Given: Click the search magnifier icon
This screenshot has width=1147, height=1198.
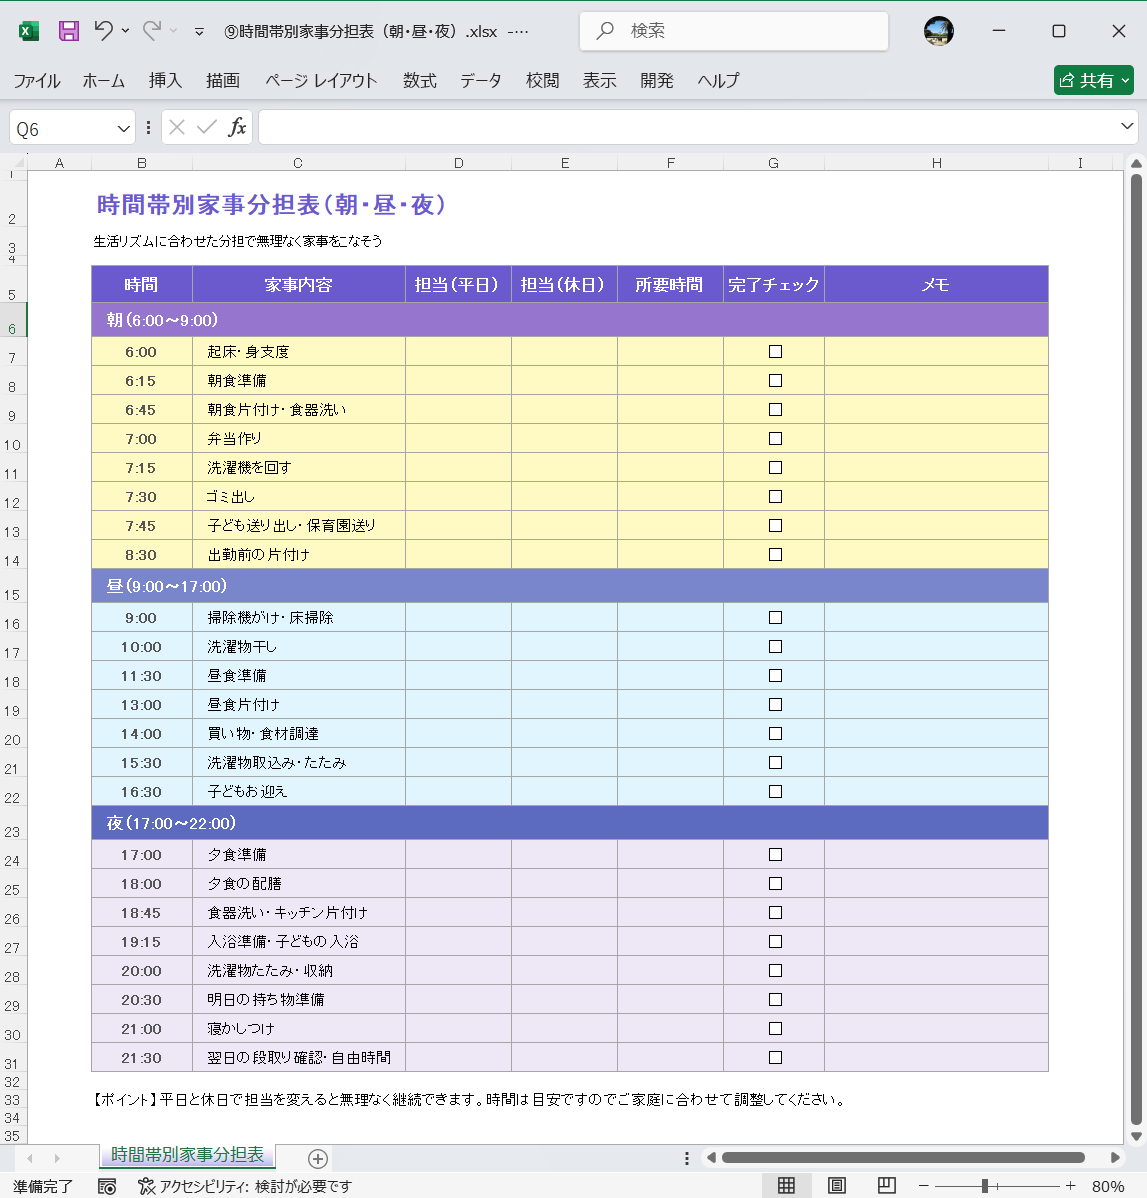Looking at the screenshot, I should pos(605,31).
